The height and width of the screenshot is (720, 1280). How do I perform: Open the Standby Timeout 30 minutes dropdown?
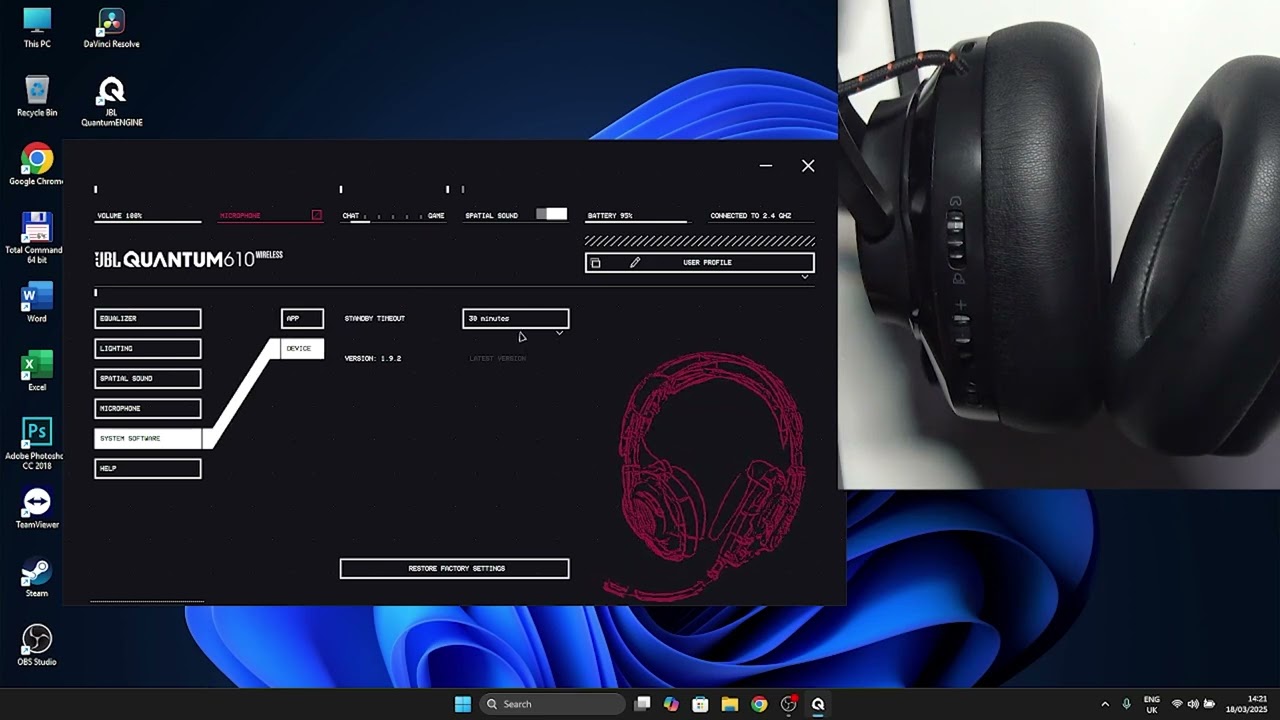click(516, 319)
